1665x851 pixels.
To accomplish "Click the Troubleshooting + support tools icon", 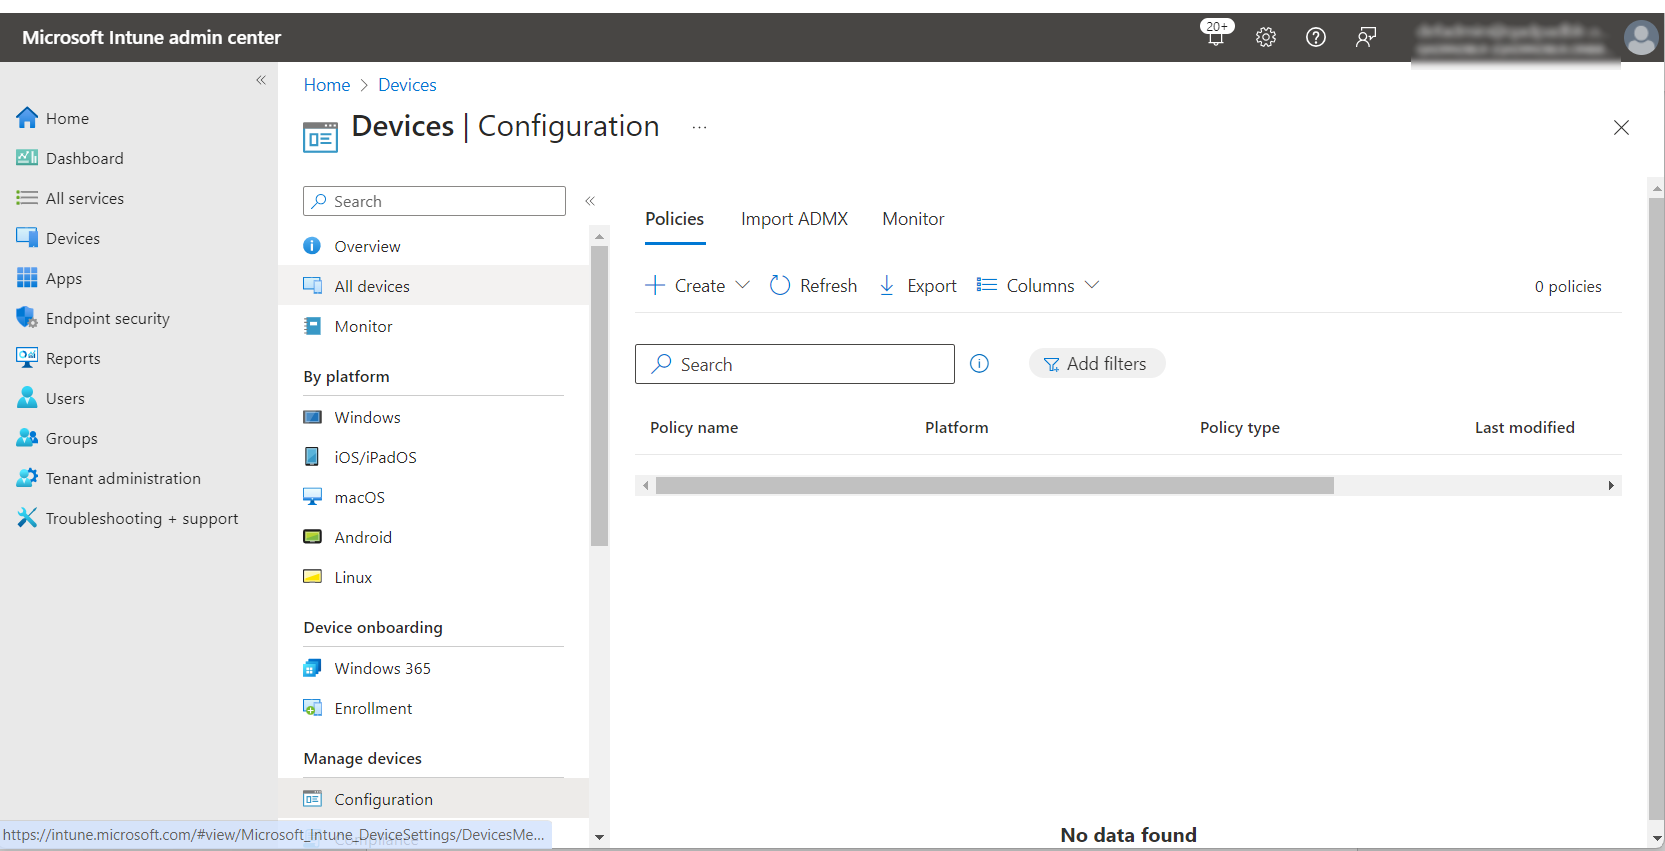I will coord(27,518).
